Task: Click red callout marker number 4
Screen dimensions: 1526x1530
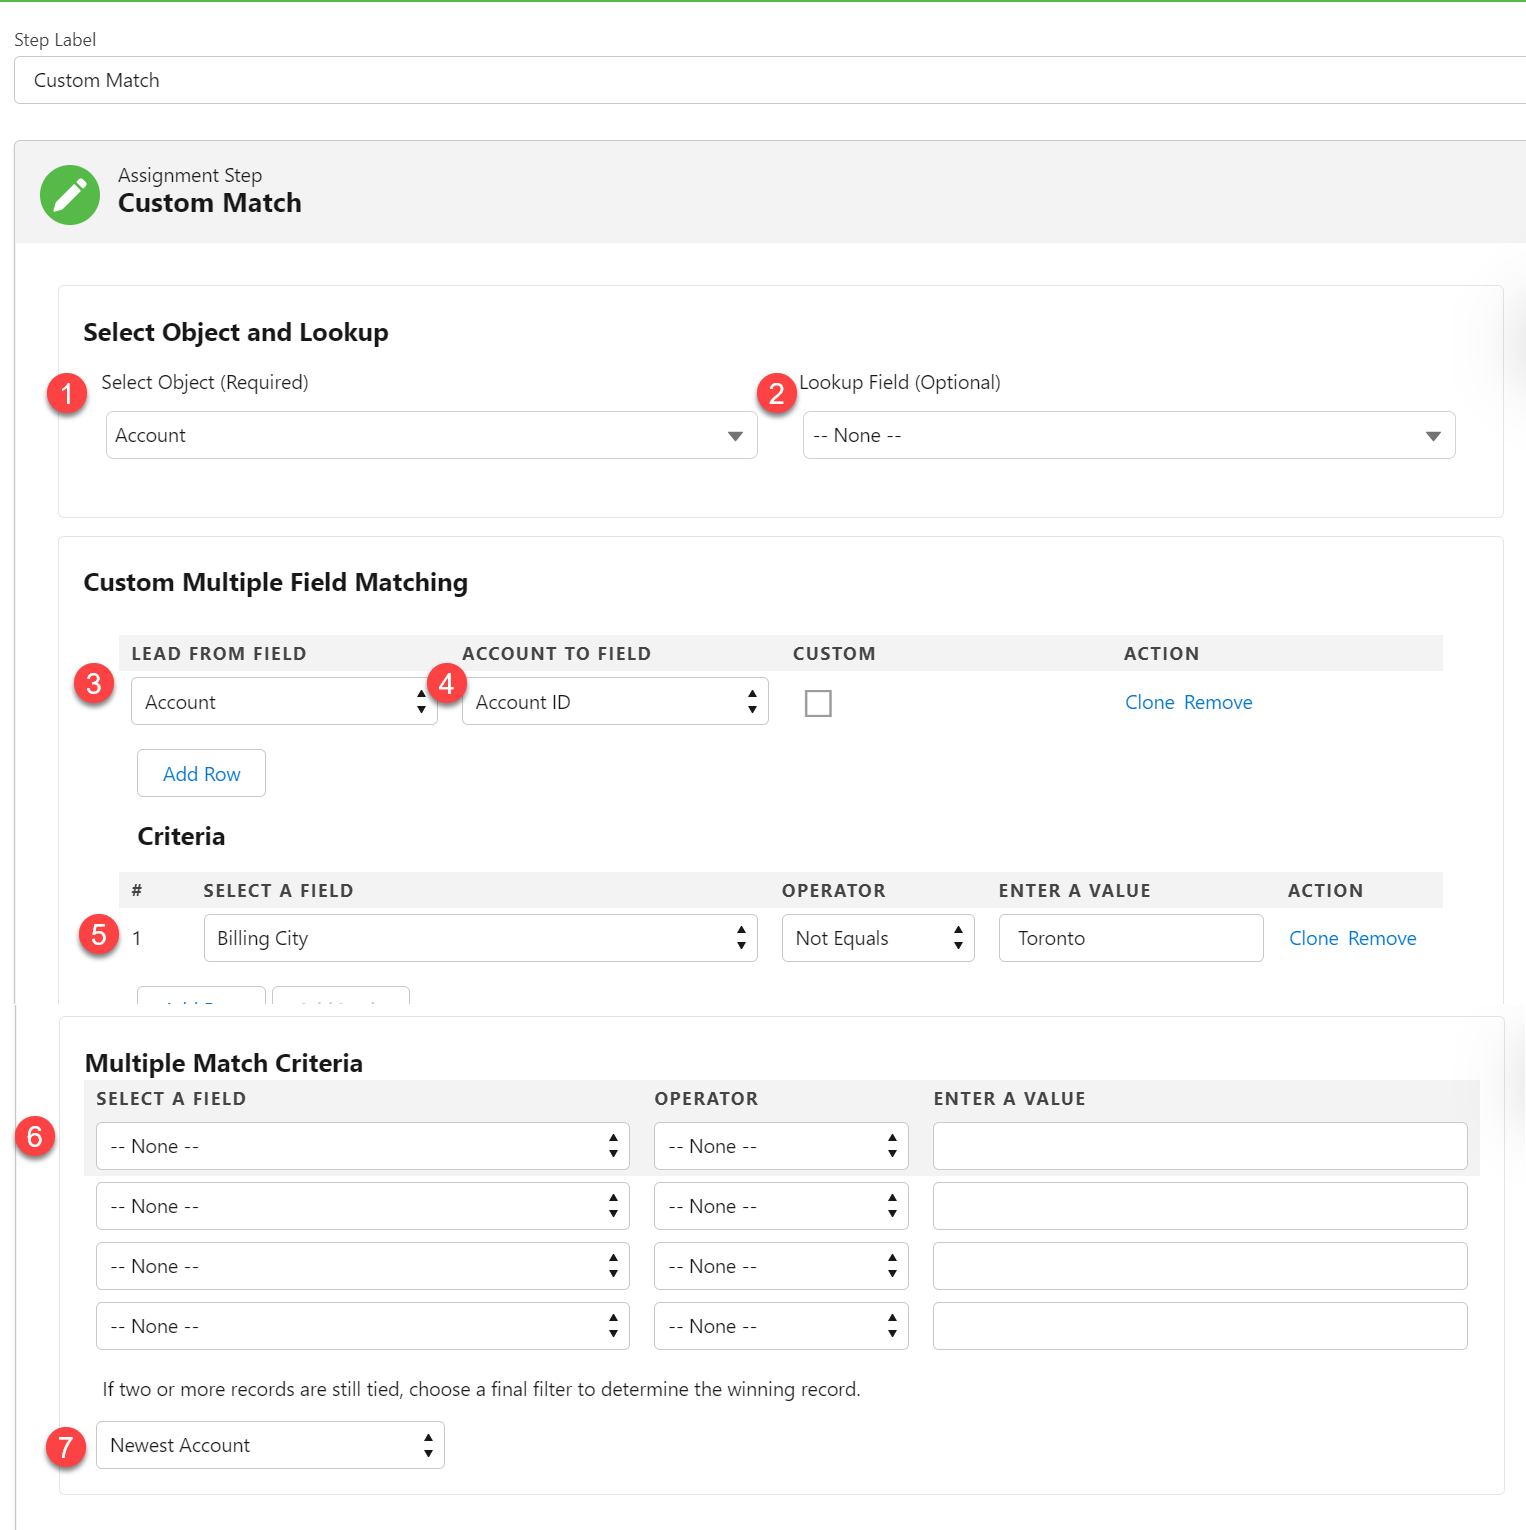Action: point(446,684)
